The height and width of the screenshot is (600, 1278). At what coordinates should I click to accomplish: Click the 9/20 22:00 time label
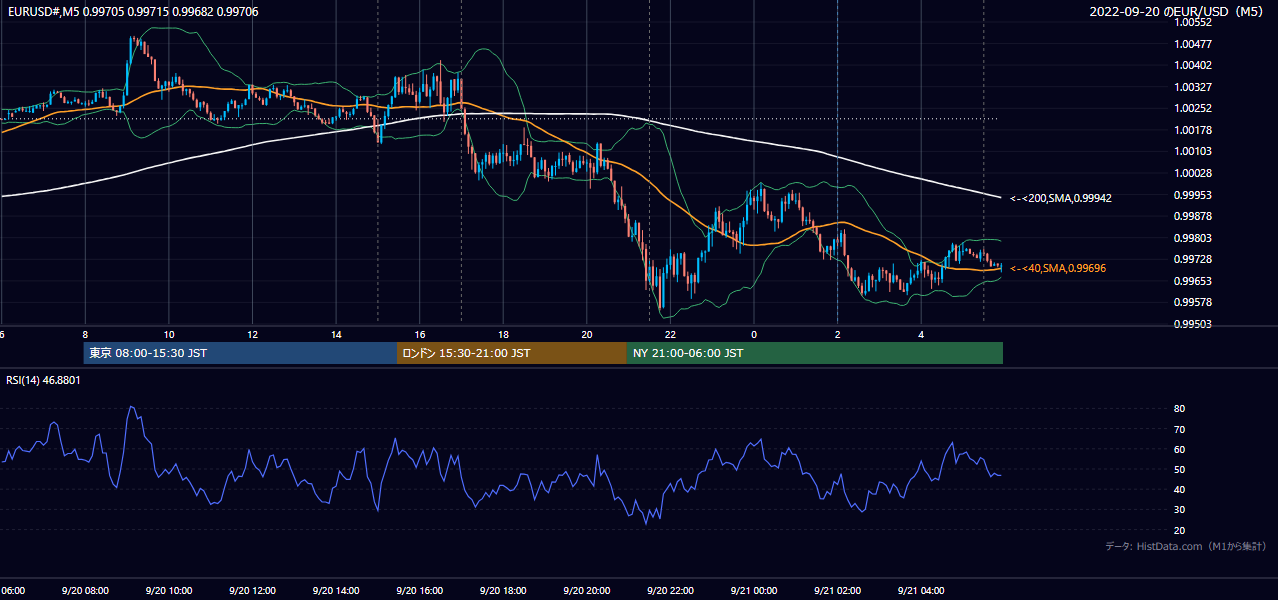tap(670, 591)
